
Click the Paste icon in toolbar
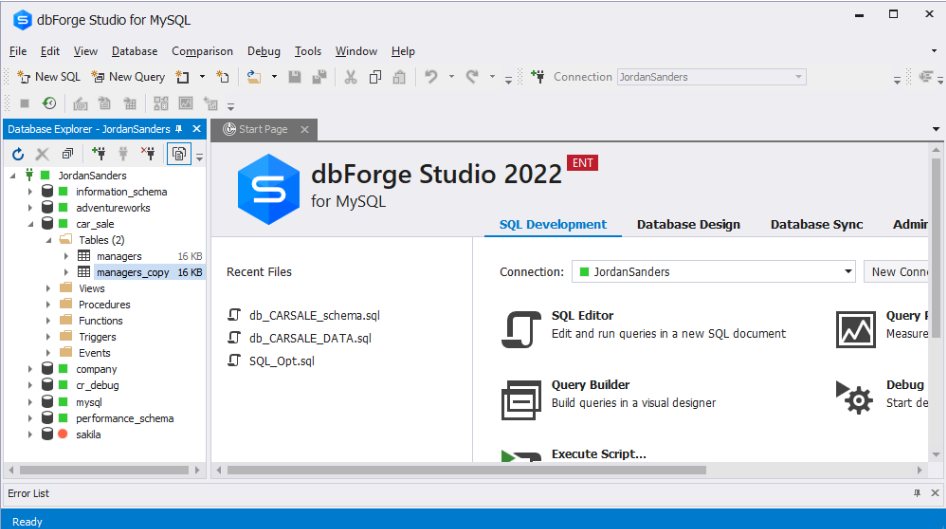pyautogui.click(x=399, y=77)
